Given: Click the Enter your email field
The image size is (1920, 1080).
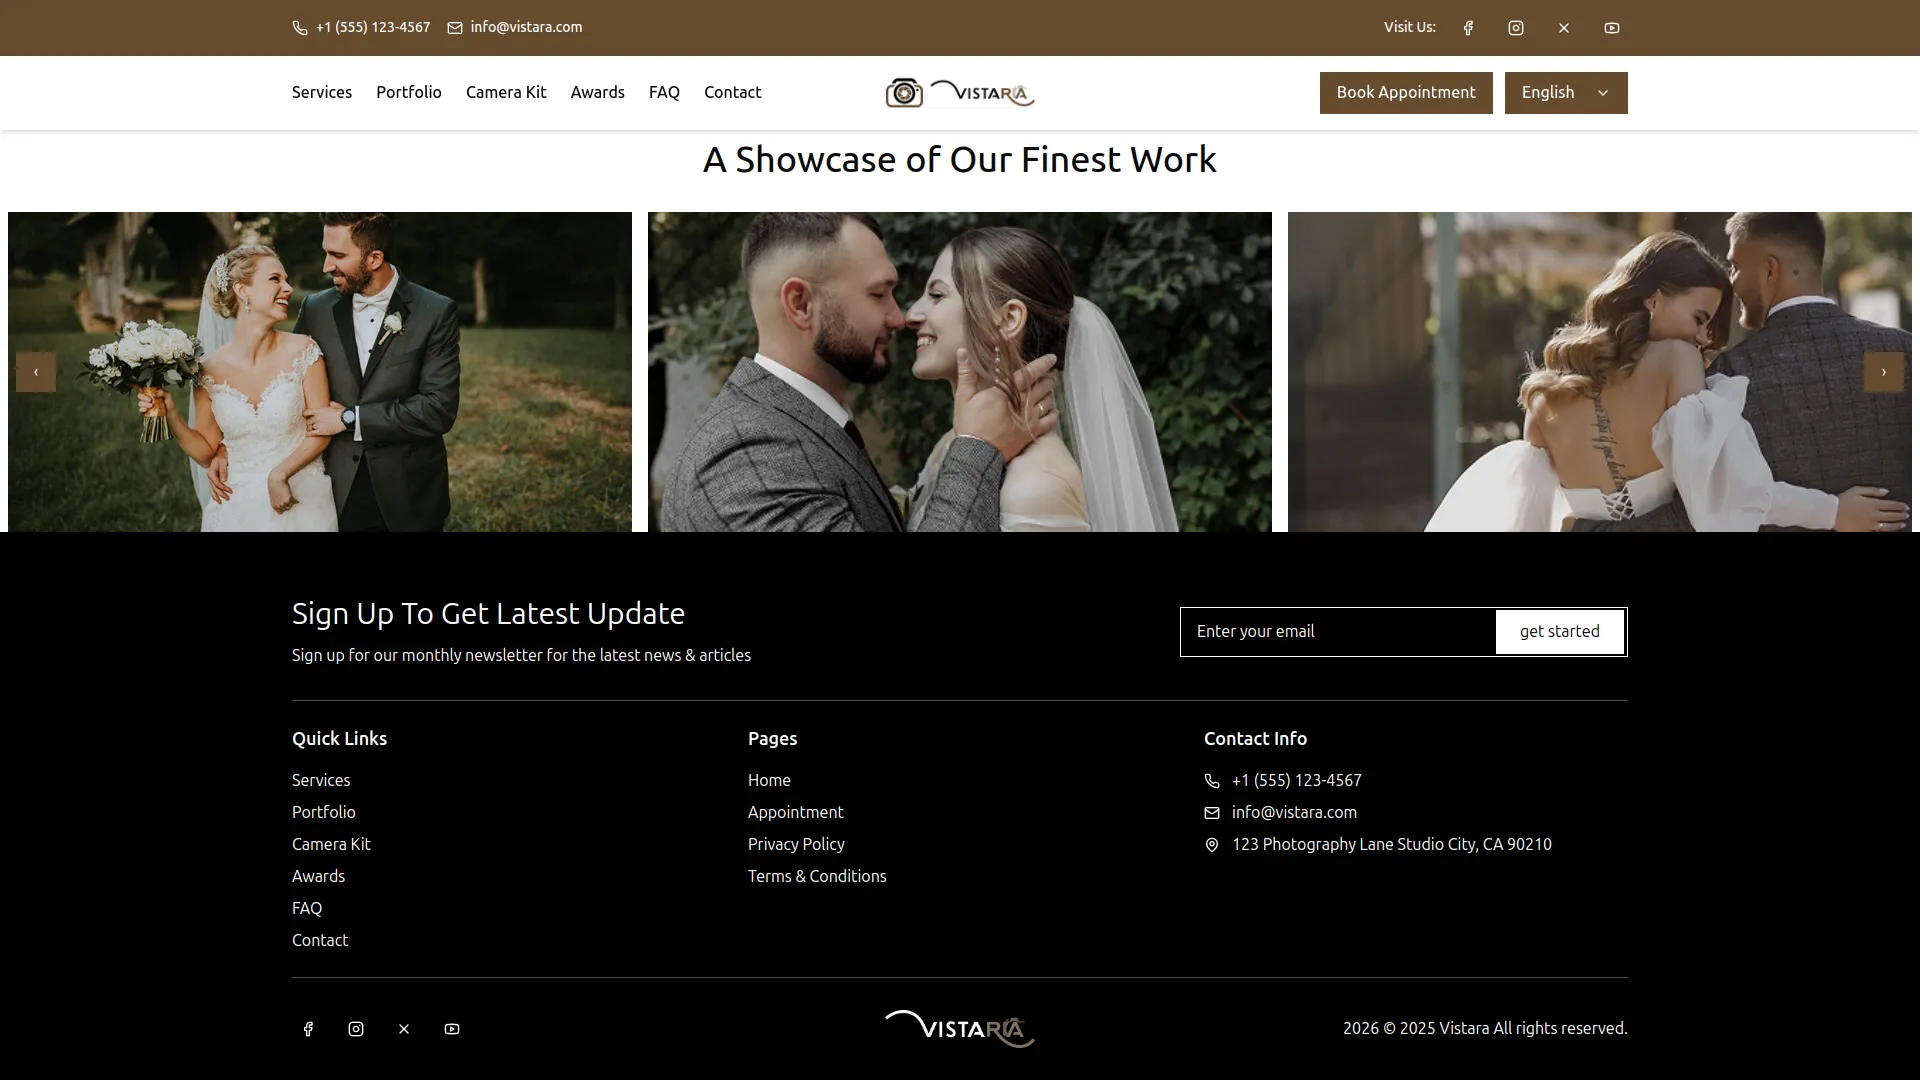Looking at the screenshot, I should click(1337, 632).
